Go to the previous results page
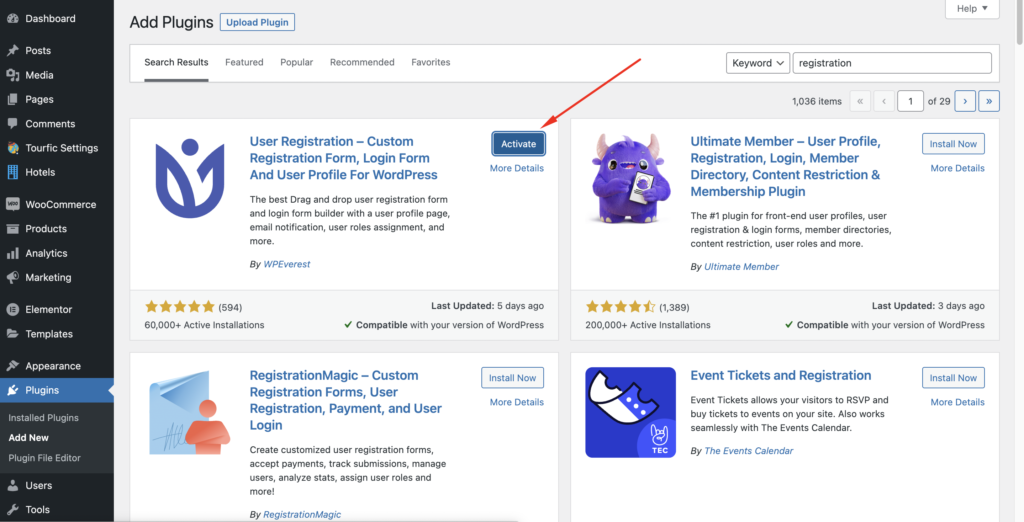Screen dimensions: 1024x522 point(884,101)
